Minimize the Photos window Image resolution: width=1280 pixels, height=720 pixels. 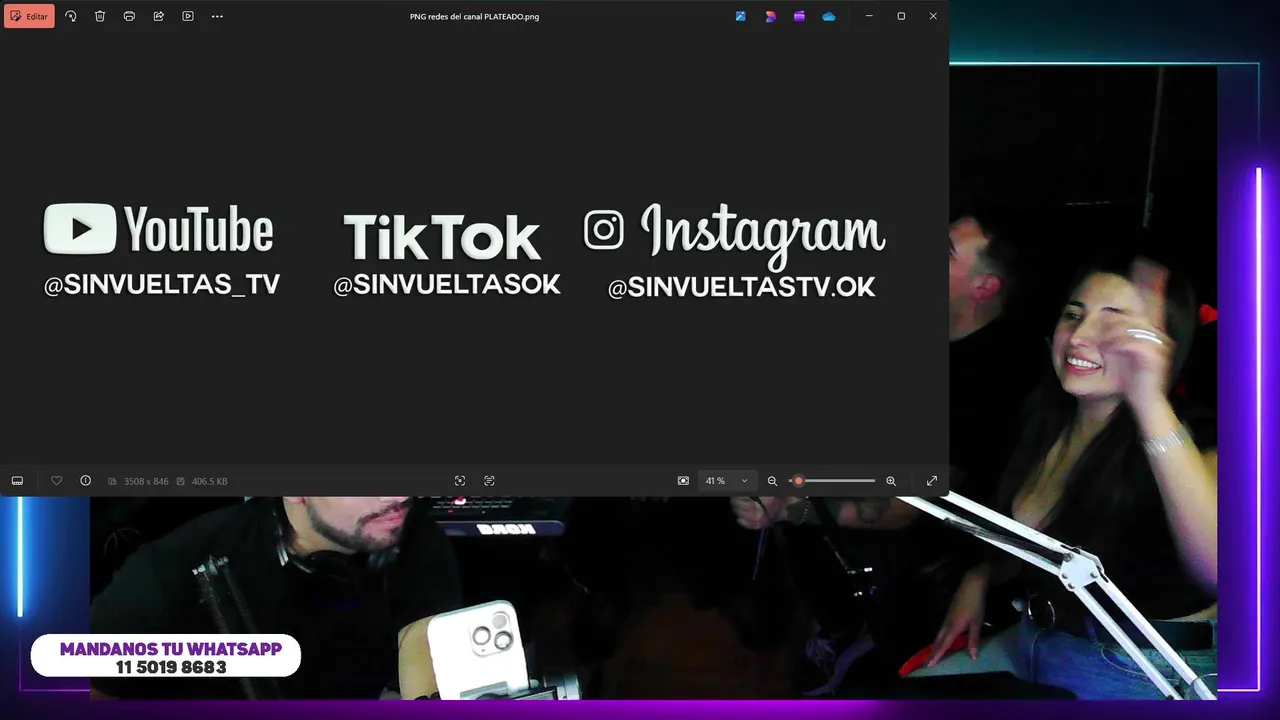click(869, 16)
